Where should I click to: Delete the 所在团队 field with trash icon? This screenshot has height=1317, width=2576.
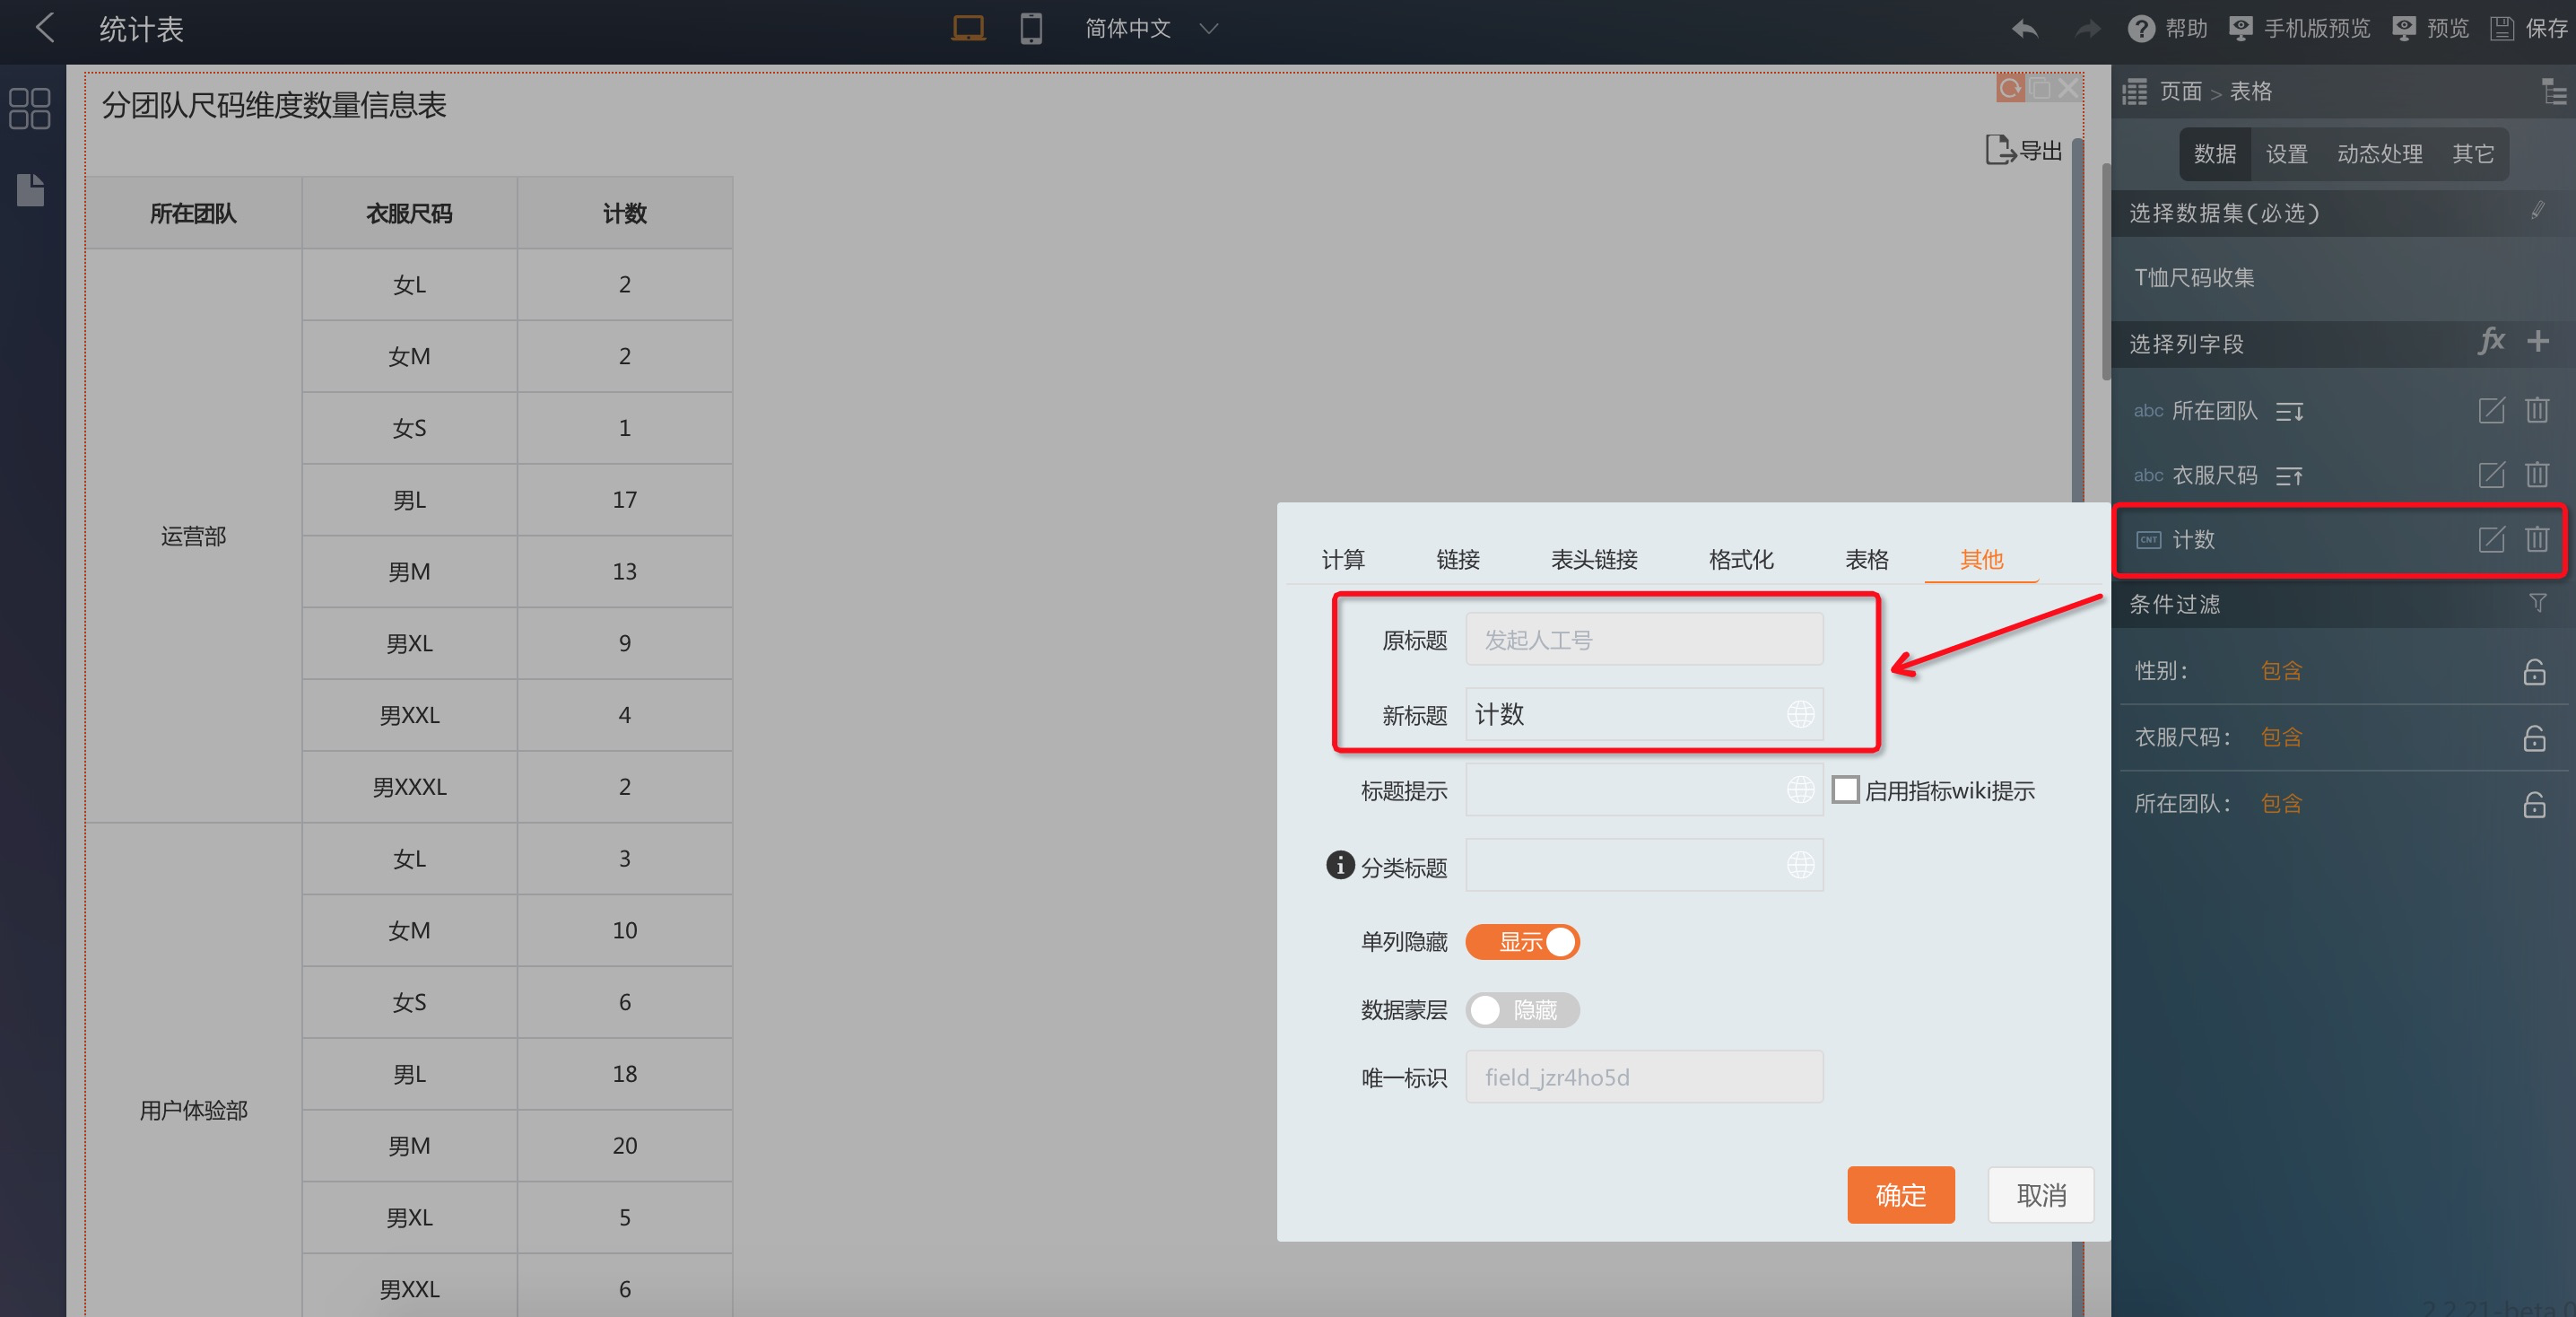2537,410
